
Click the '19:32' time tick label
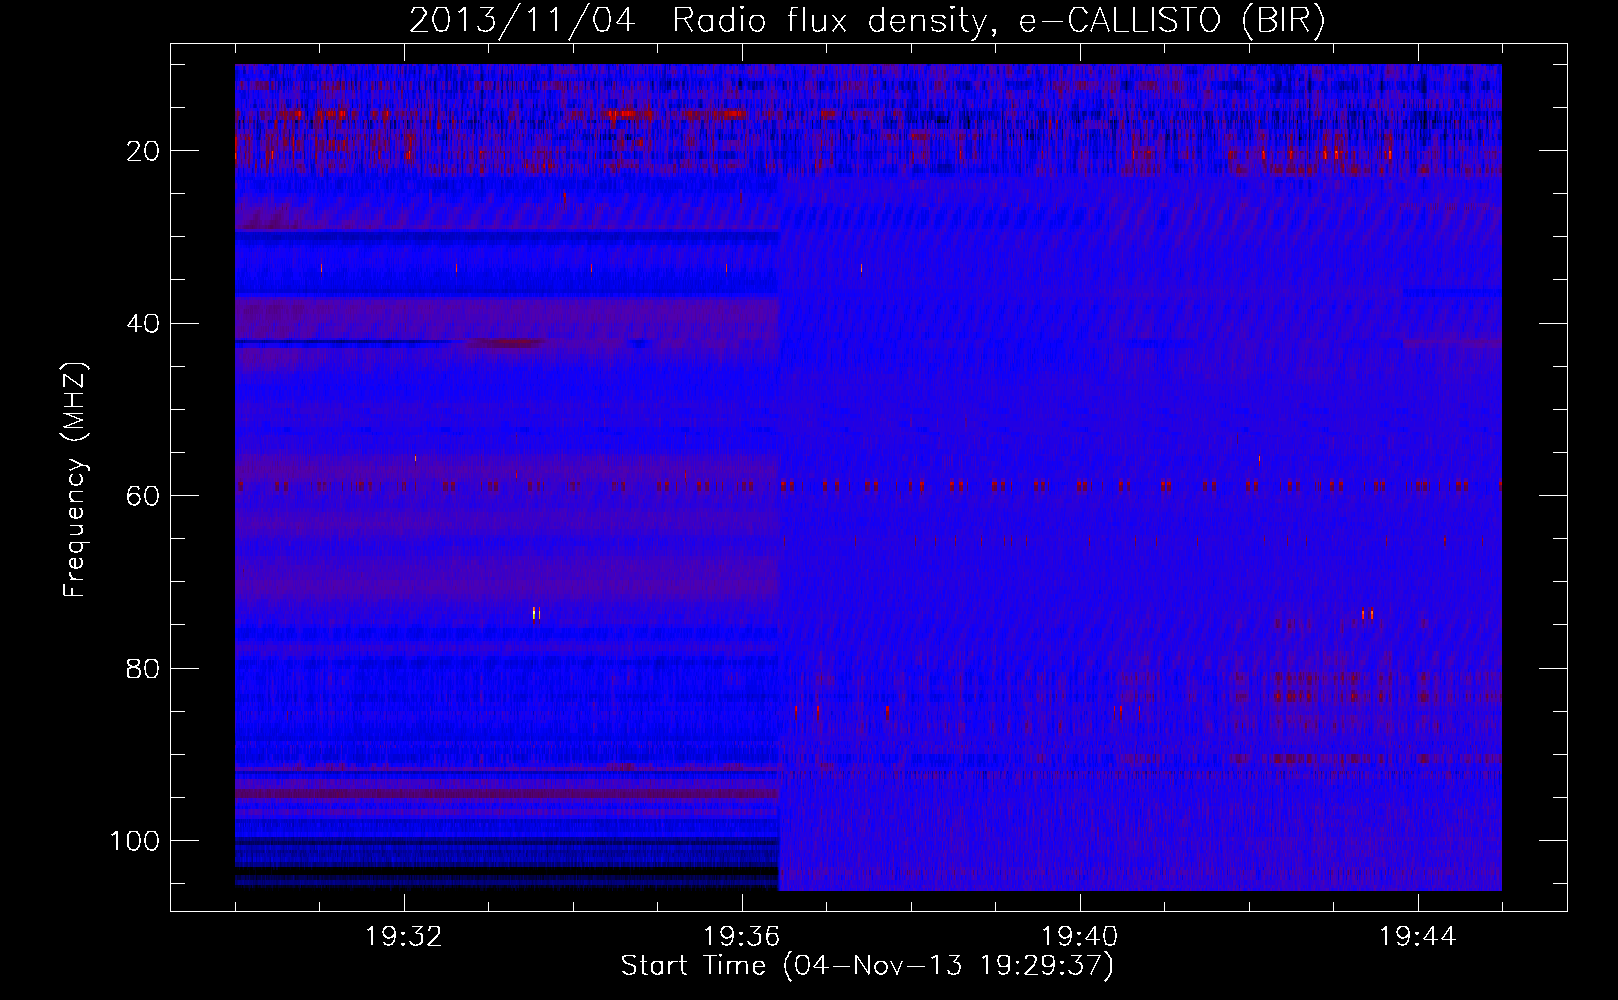[405, 937]
